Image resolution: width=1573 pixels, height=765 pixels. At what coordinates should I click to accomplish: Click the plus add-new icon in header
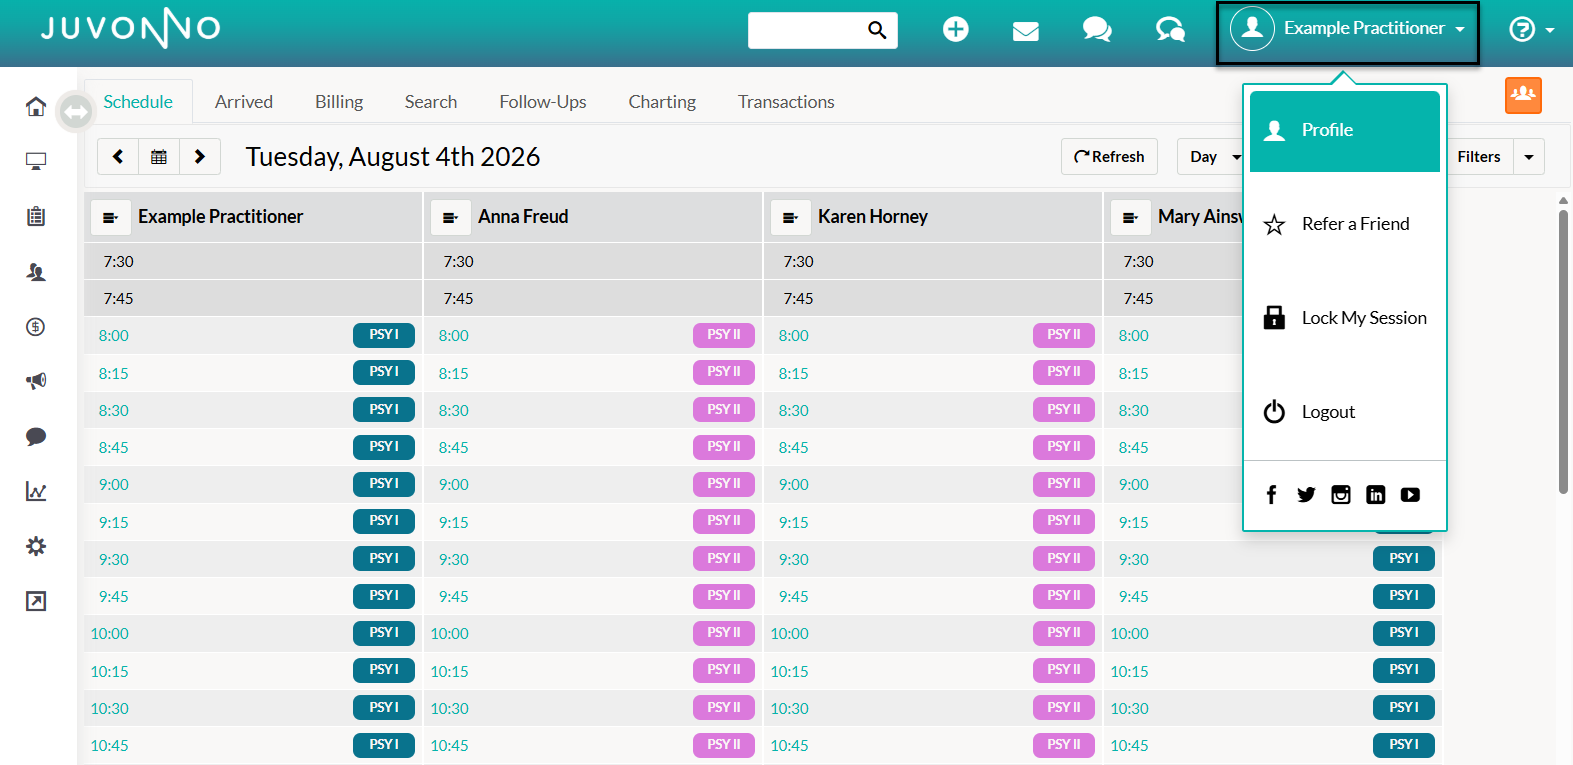pyautogui.click(x=956, y=30)
